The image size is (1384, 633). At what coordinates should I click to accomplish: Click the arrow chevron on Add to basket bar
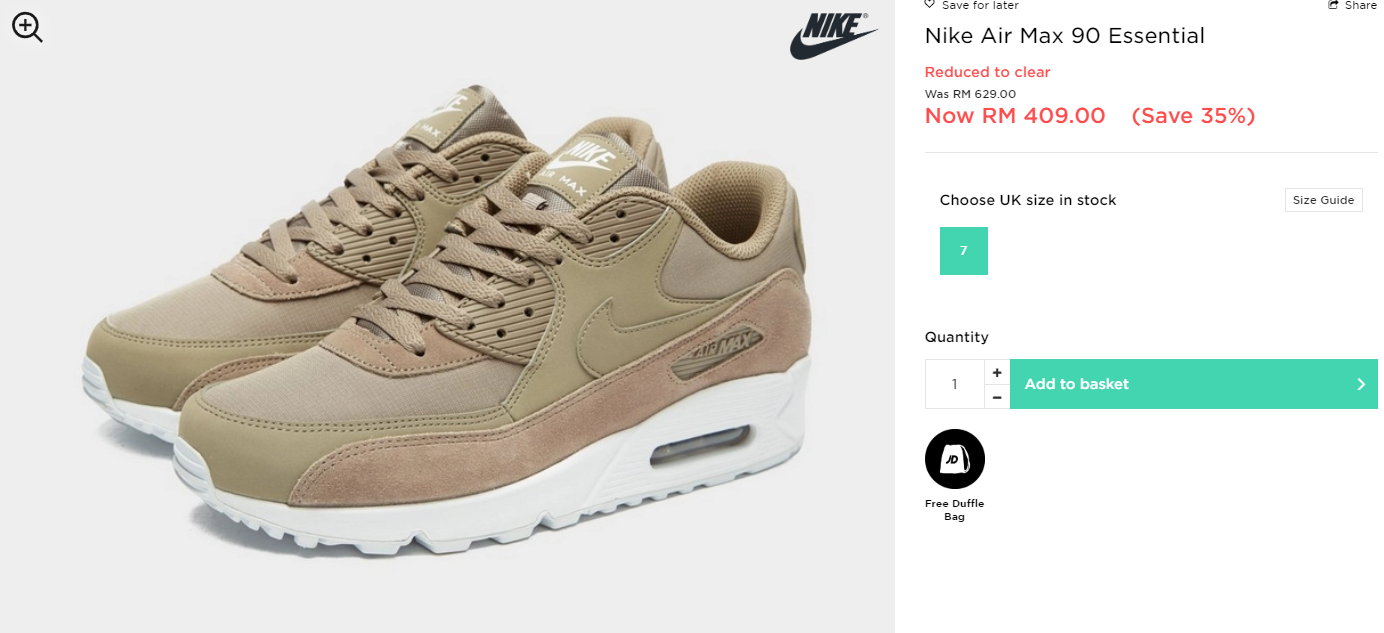pyautogui.click(x=1361, y=384)
